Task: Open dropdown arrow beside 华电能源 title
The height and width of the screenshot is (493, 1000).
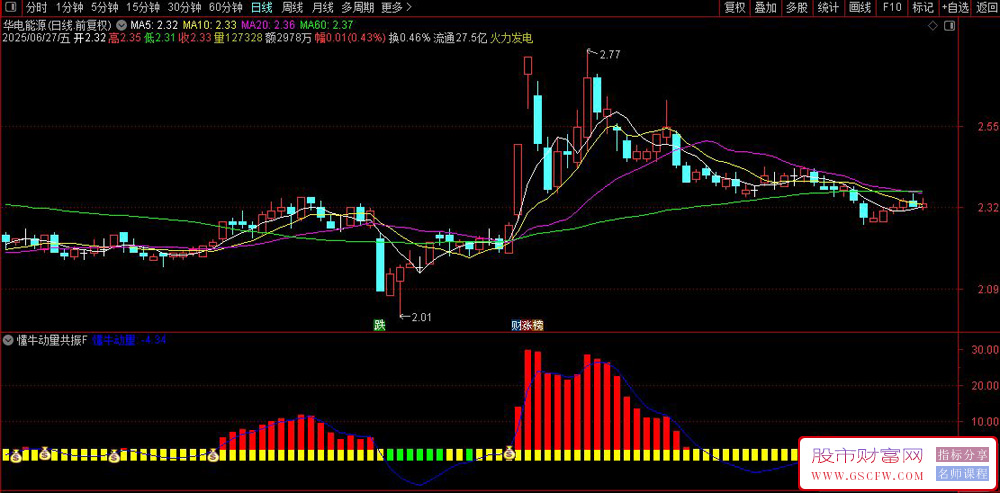Action: pyautogui.click(x=122, y=25)
